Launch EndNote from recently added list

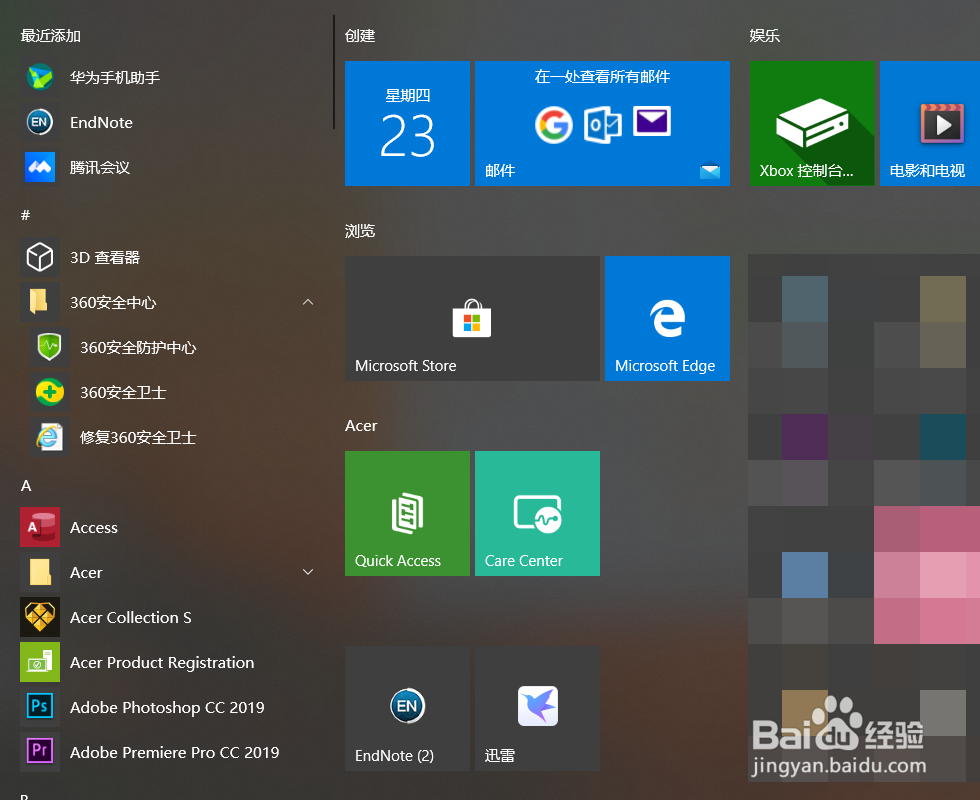click(40, 122)
